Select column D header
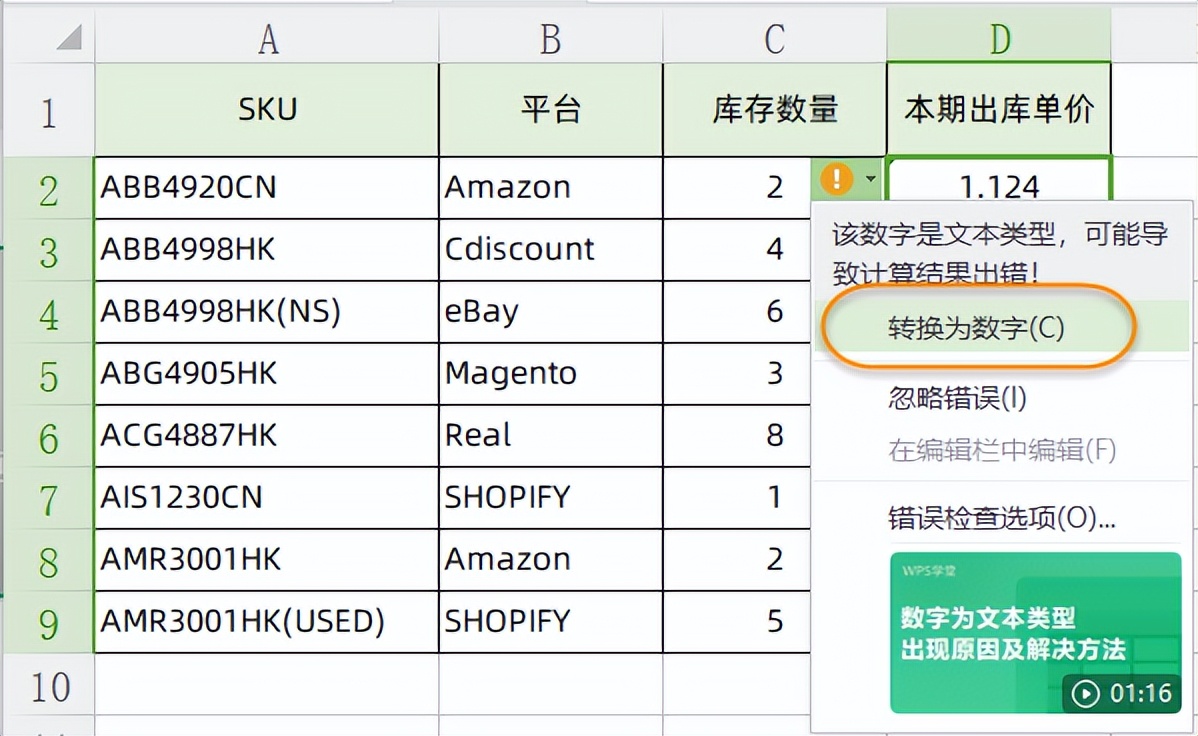The width and height of the screenshot is (1198, 736). pyautogui.click(x=999, y=37)
